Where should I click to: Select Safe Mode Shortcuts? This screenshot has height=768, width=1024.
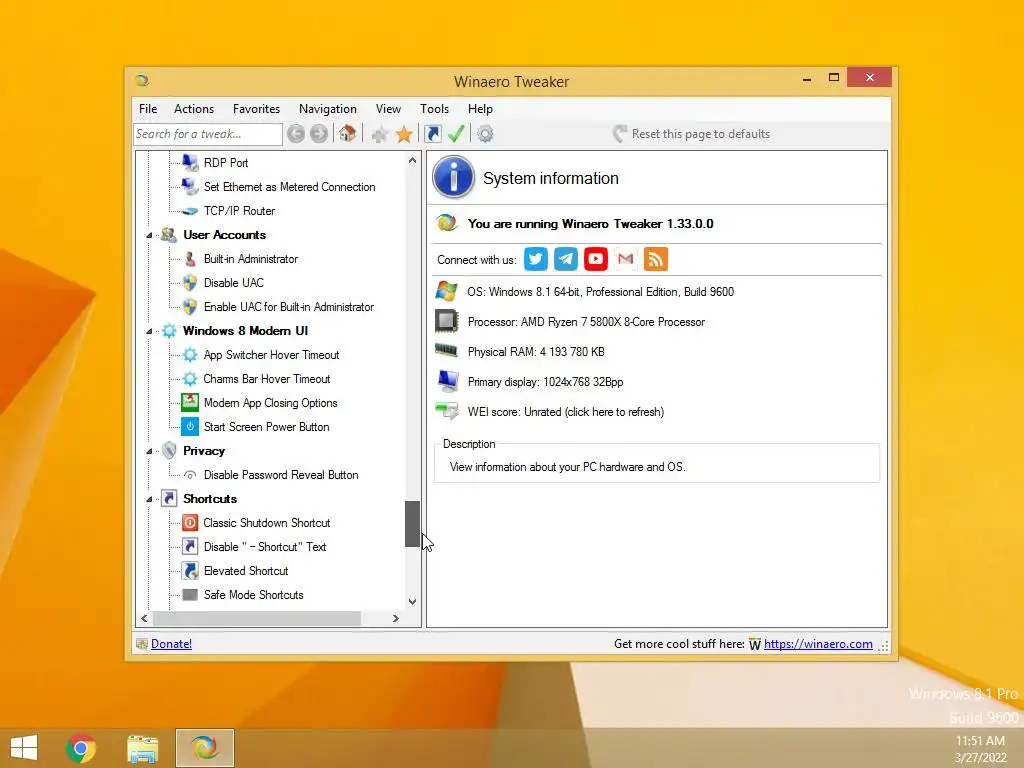point(253,595)
